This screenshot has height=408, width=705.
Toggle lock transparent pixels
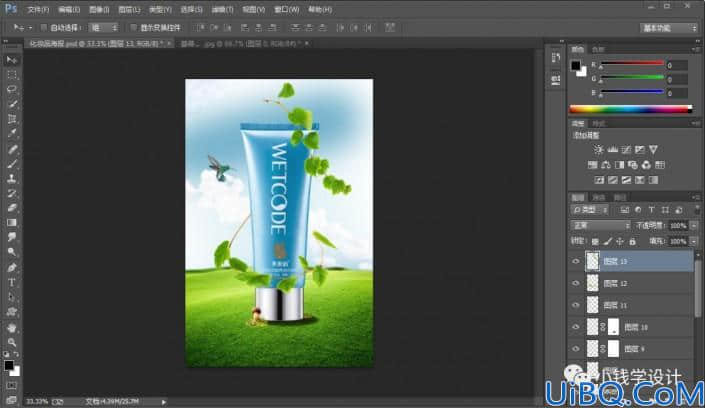click(x=595, y=242)
